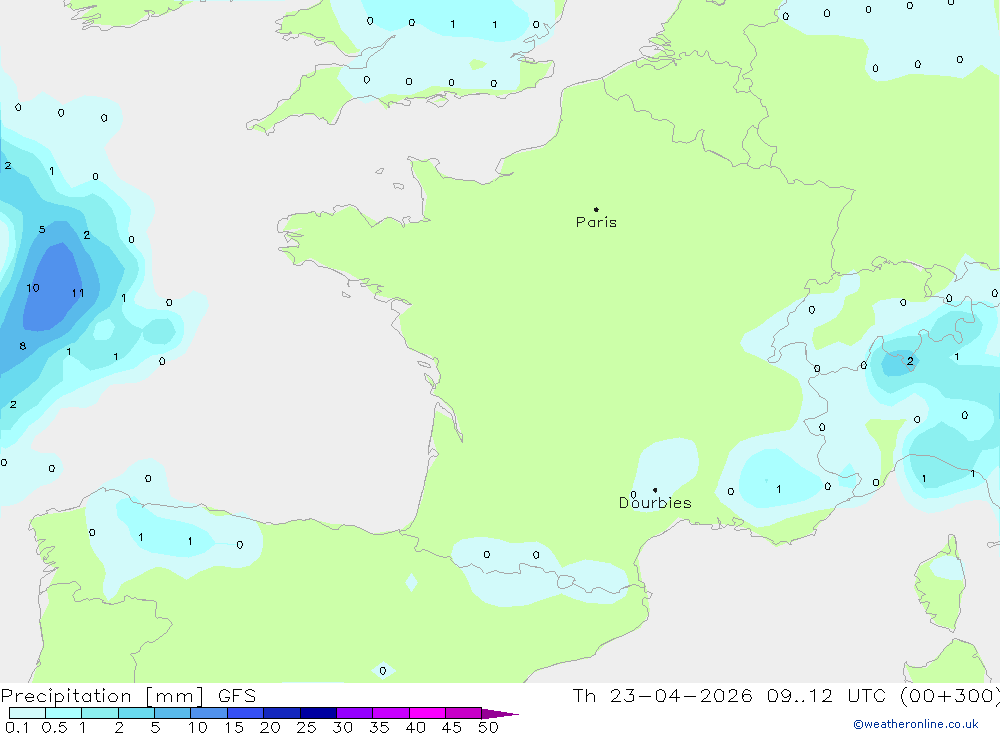
Task: Click the Paris city dot marker
Action: coord(596,209)
